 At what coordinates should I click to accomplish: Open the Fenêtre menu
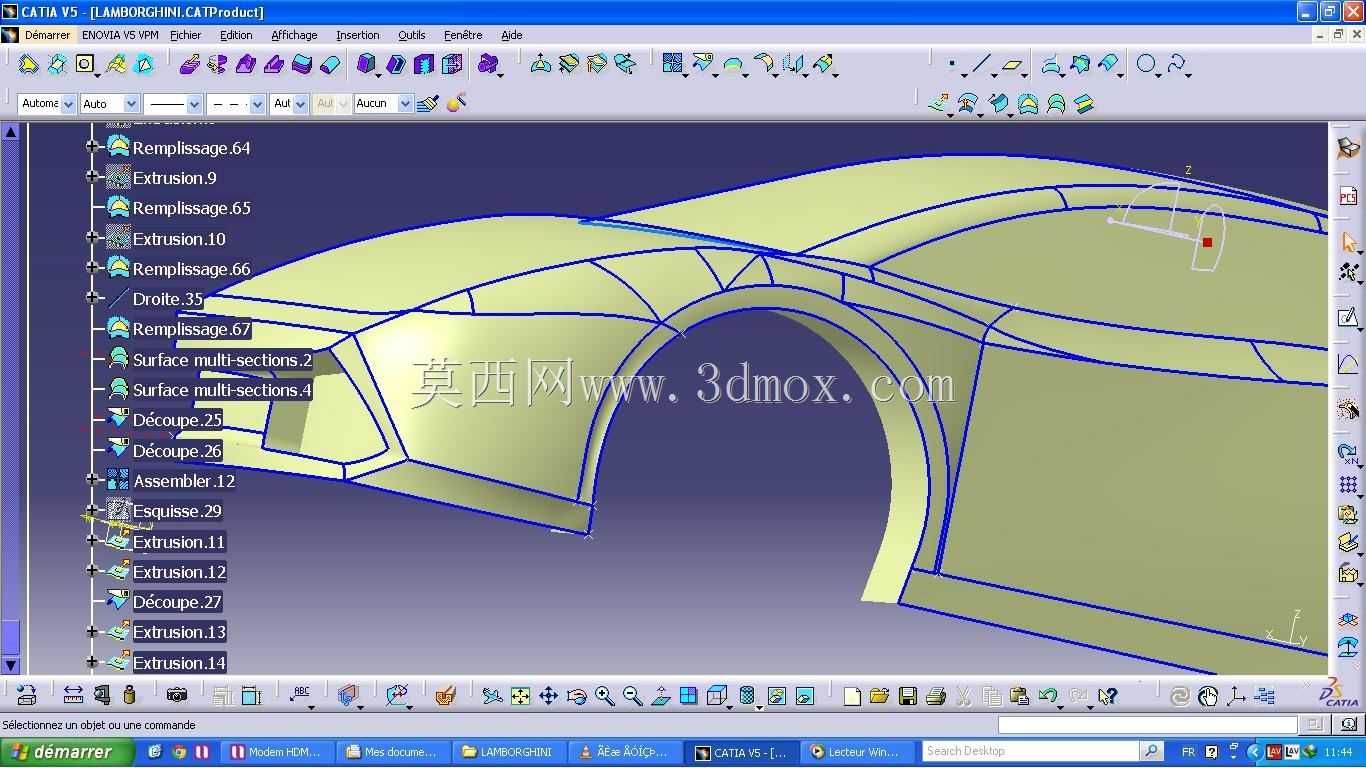(463, 35)
